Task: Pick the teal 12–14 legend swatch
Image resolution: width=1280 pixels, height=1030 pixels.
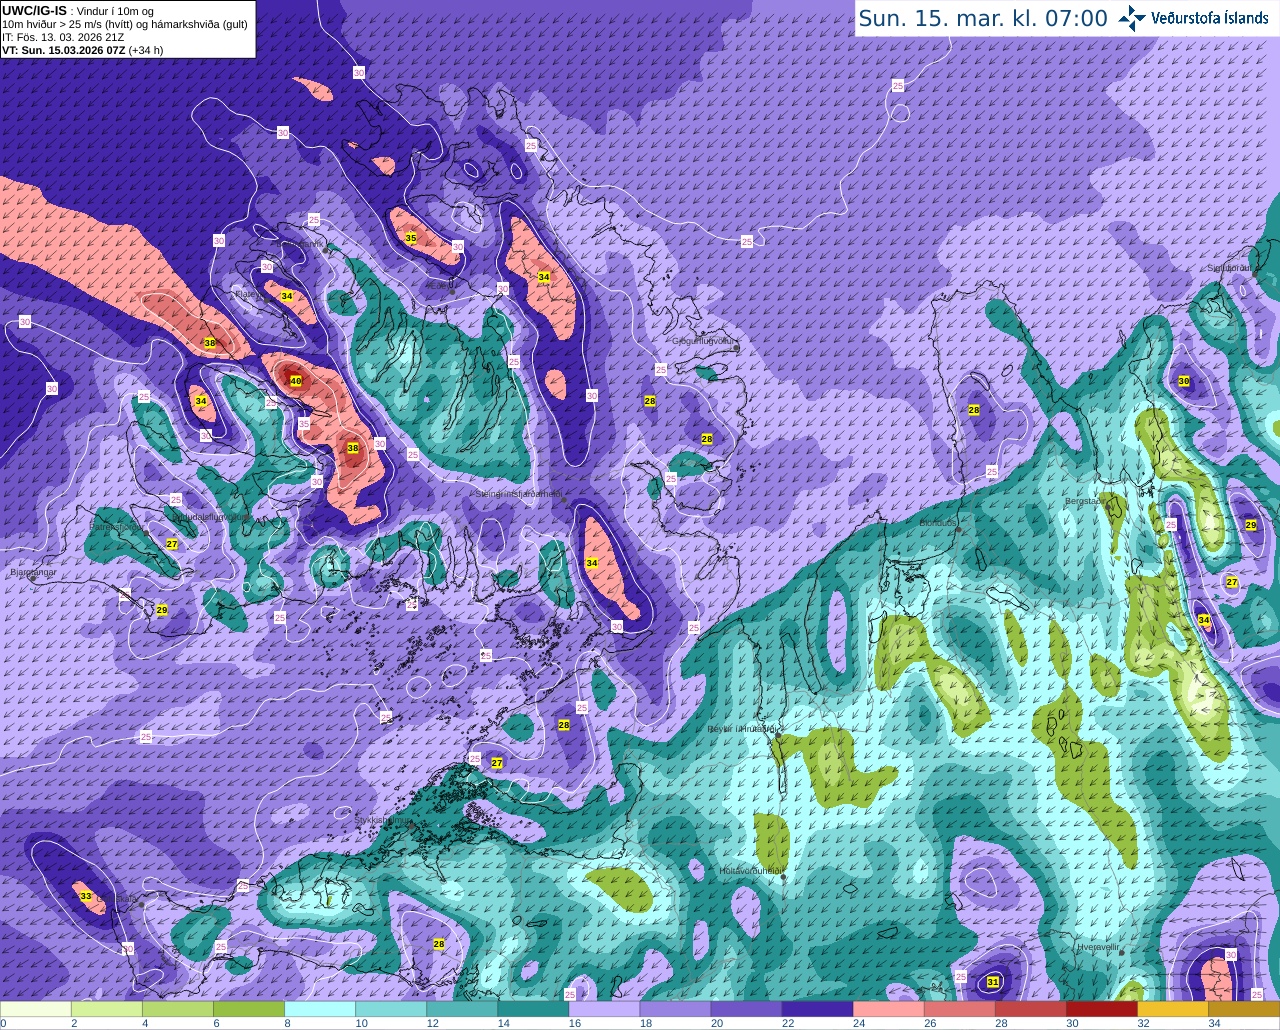Action: [x=462, y=1009]
